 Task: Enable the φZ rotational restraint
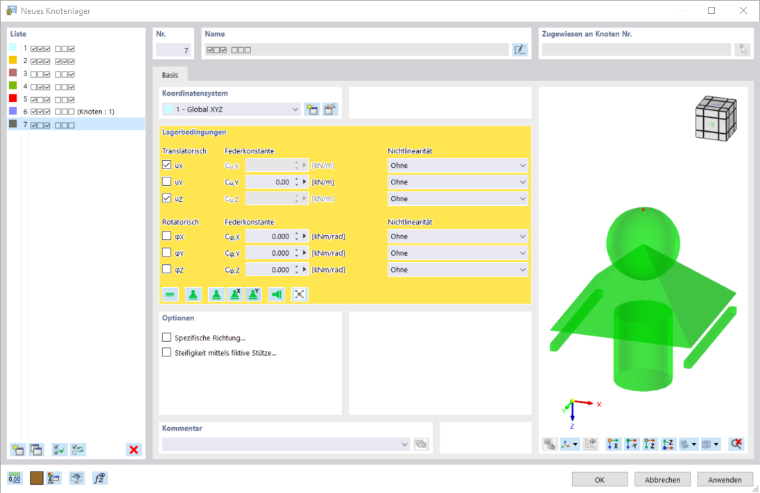(x=167, y=269)
